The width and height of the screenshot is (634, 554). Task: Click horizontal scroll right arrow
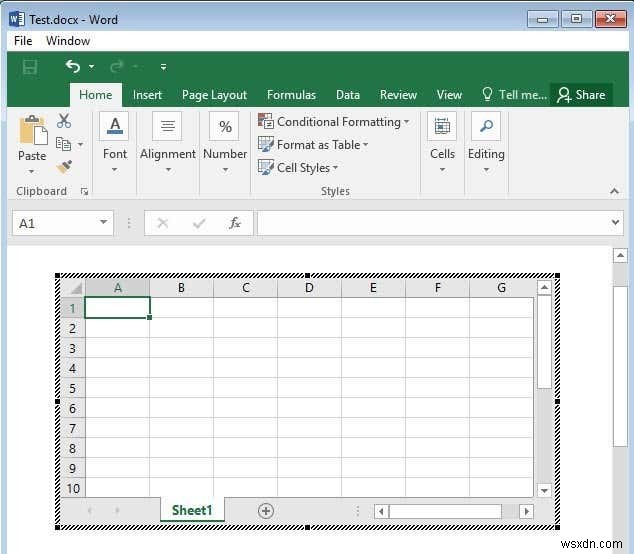point(526,512)
